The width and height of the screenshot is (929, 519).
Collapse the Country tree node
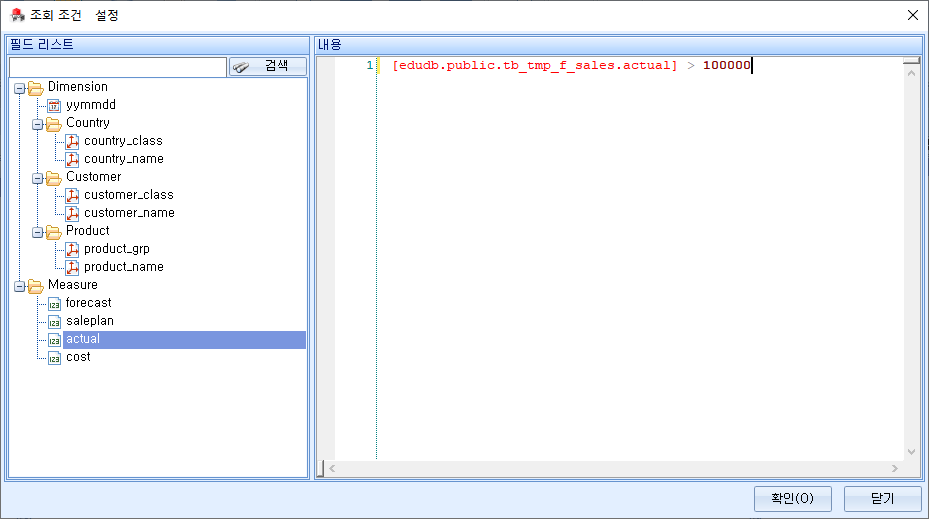(x=37, y=124)
